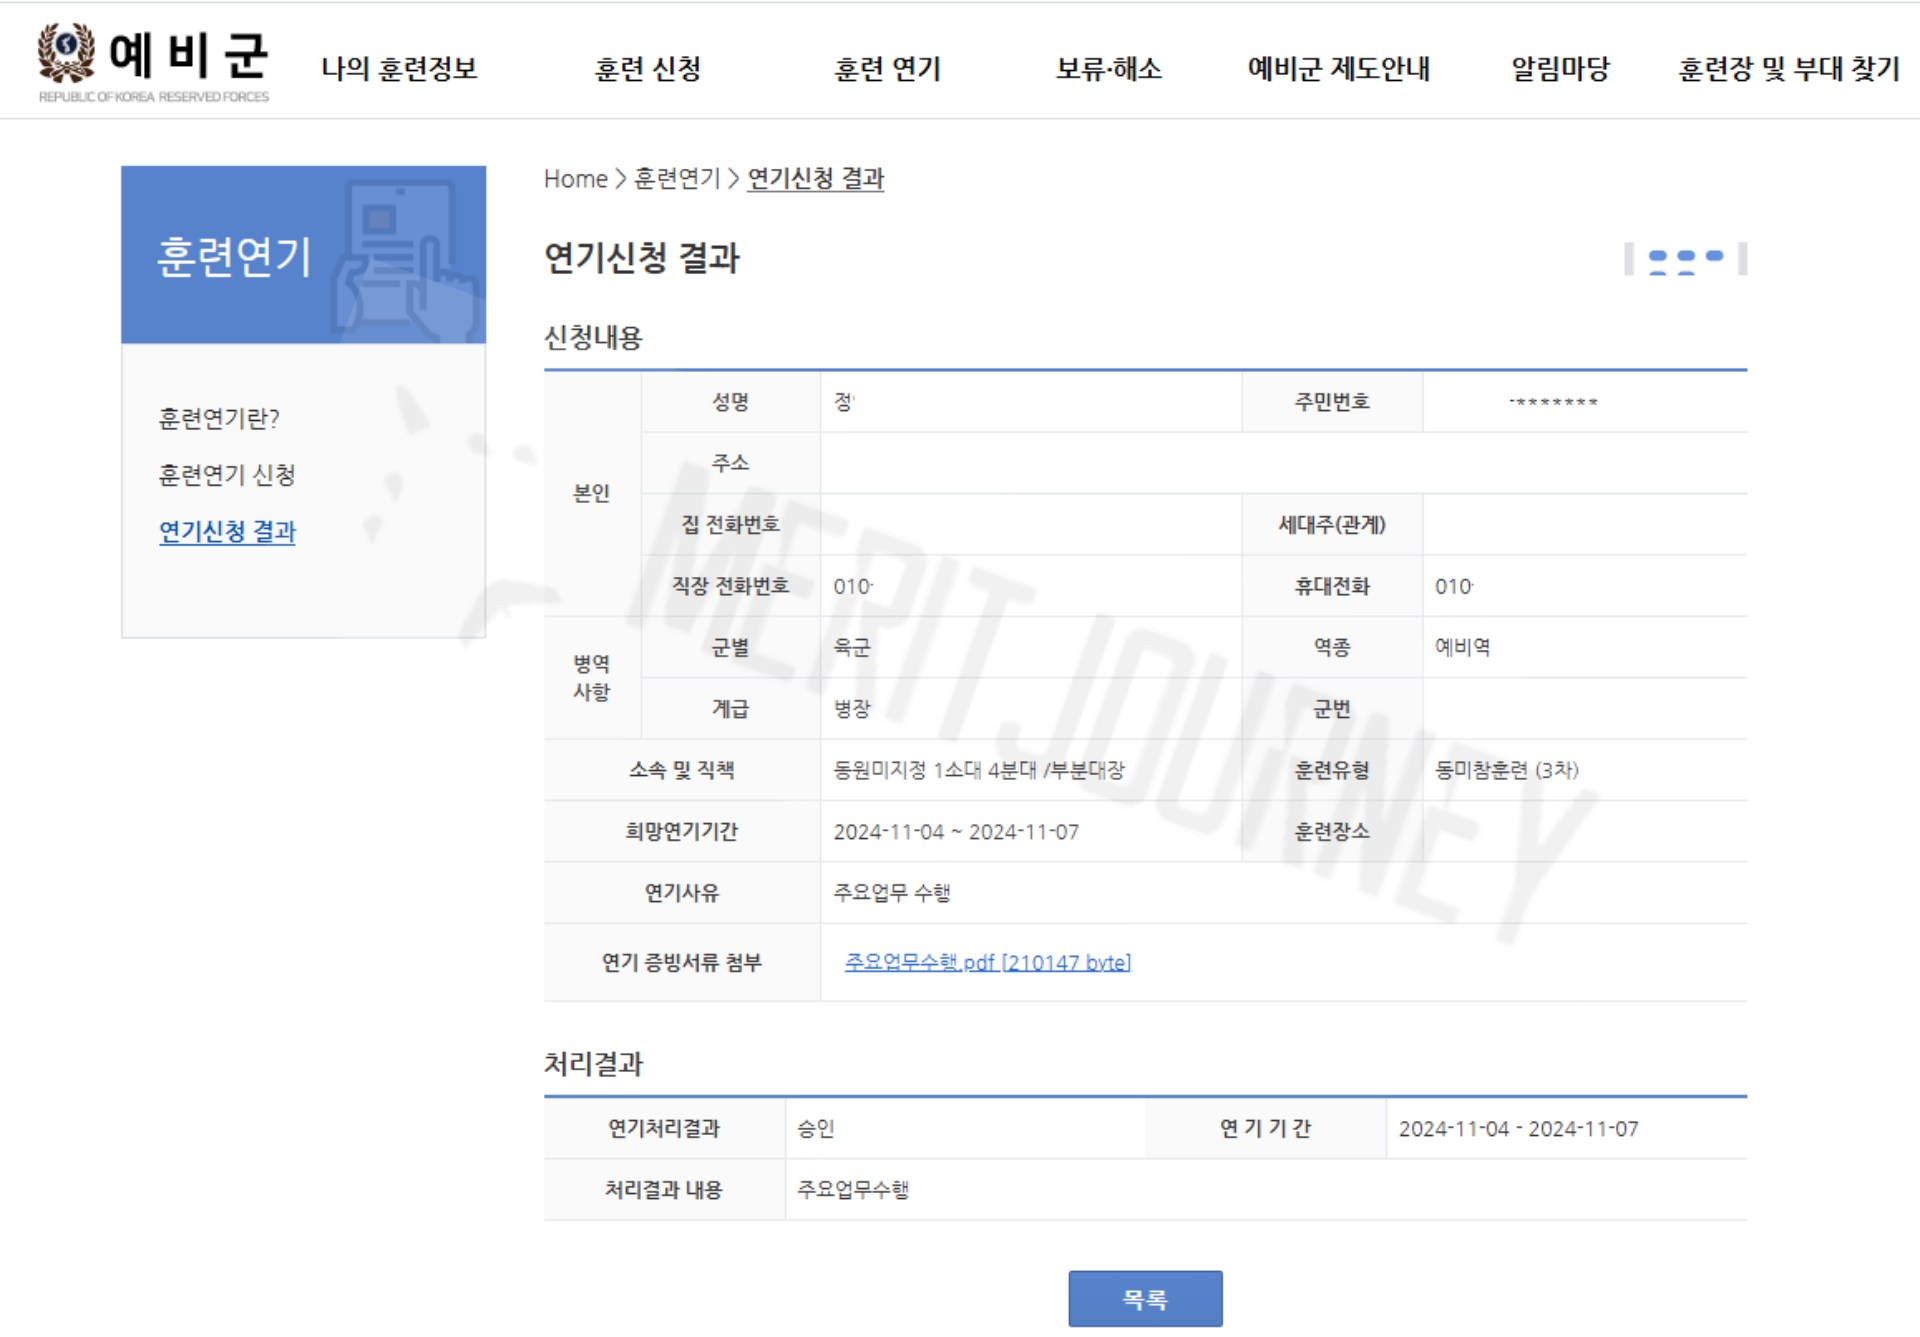Click the 예비군 site title text

(x=188, y=55)
